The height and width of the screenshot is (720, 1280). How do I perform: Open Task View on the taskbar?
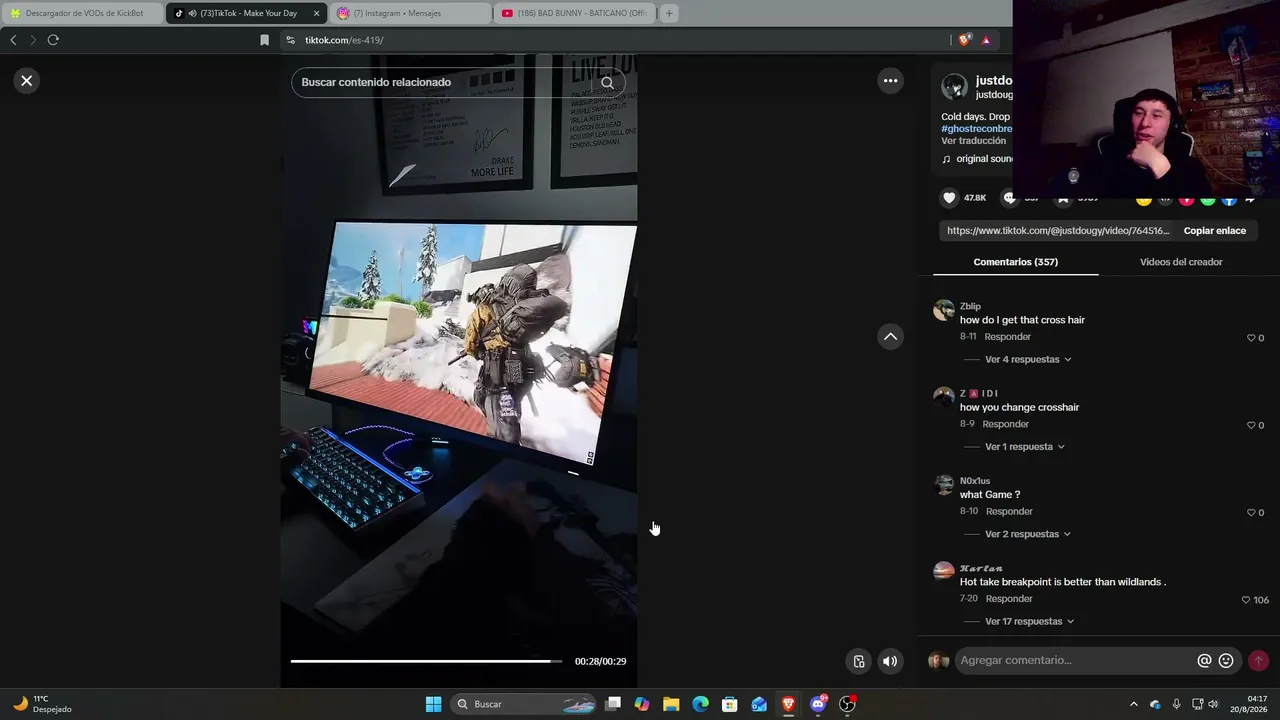613,704
